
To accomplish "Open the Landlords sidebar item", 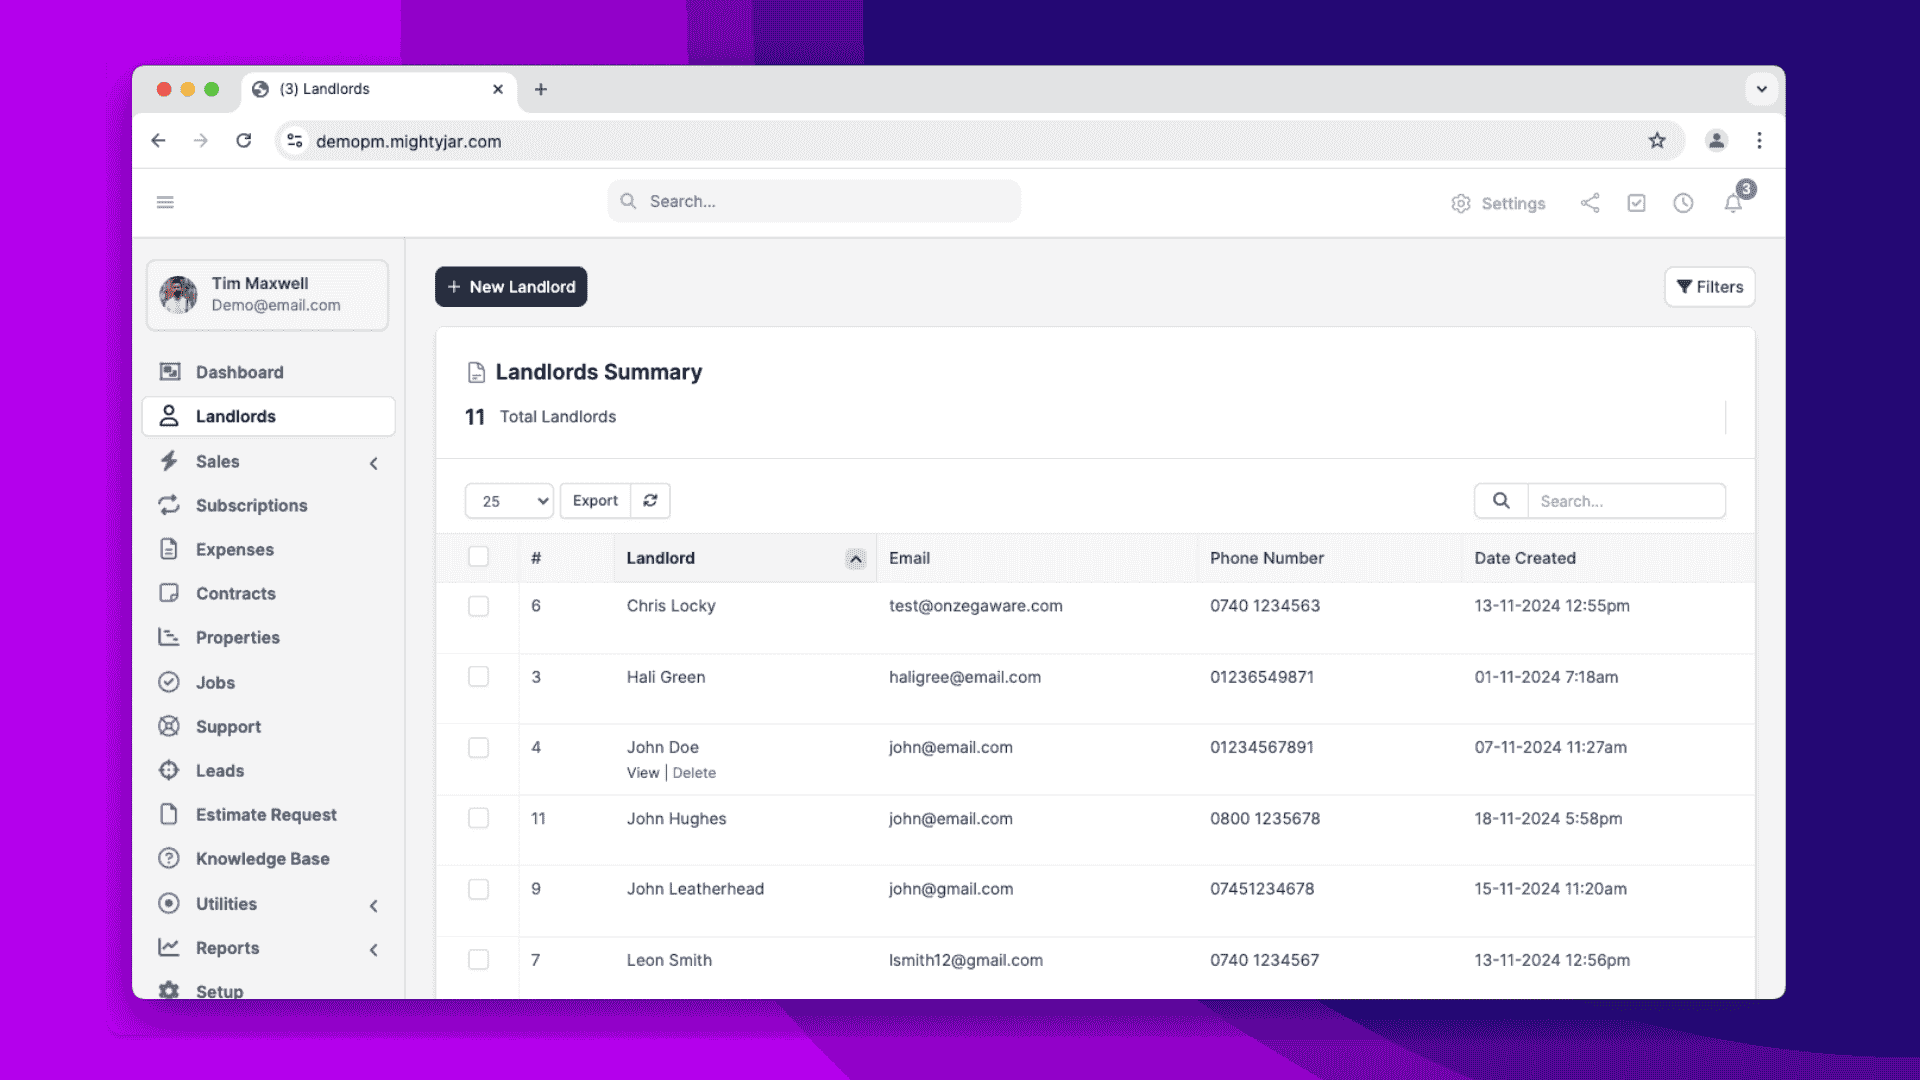I will click(x=268, y=416).
